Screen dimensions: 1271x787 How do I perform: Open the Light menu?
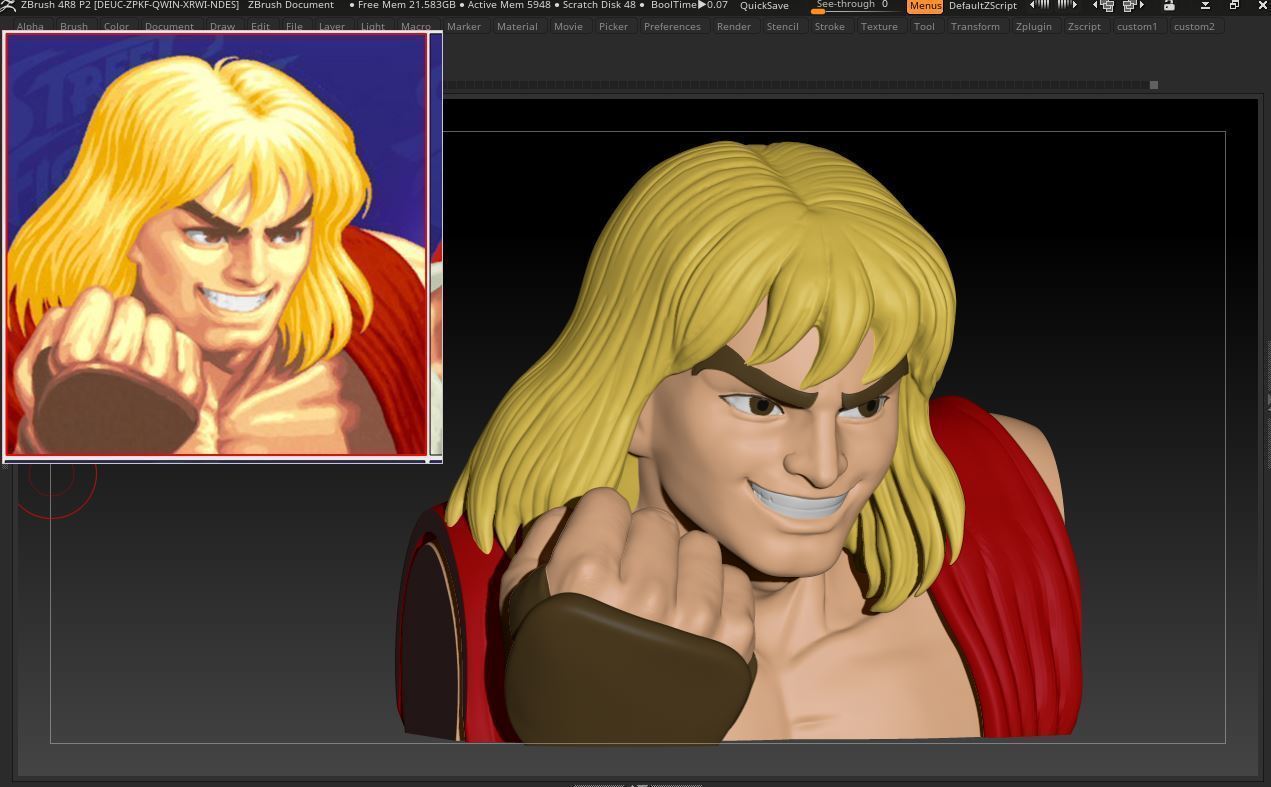coord(373,26)
